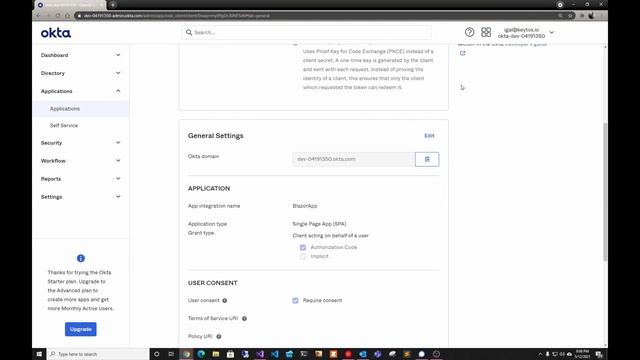Open Task View on the taskbar
The image size is (640, 360).
[171, 354]
